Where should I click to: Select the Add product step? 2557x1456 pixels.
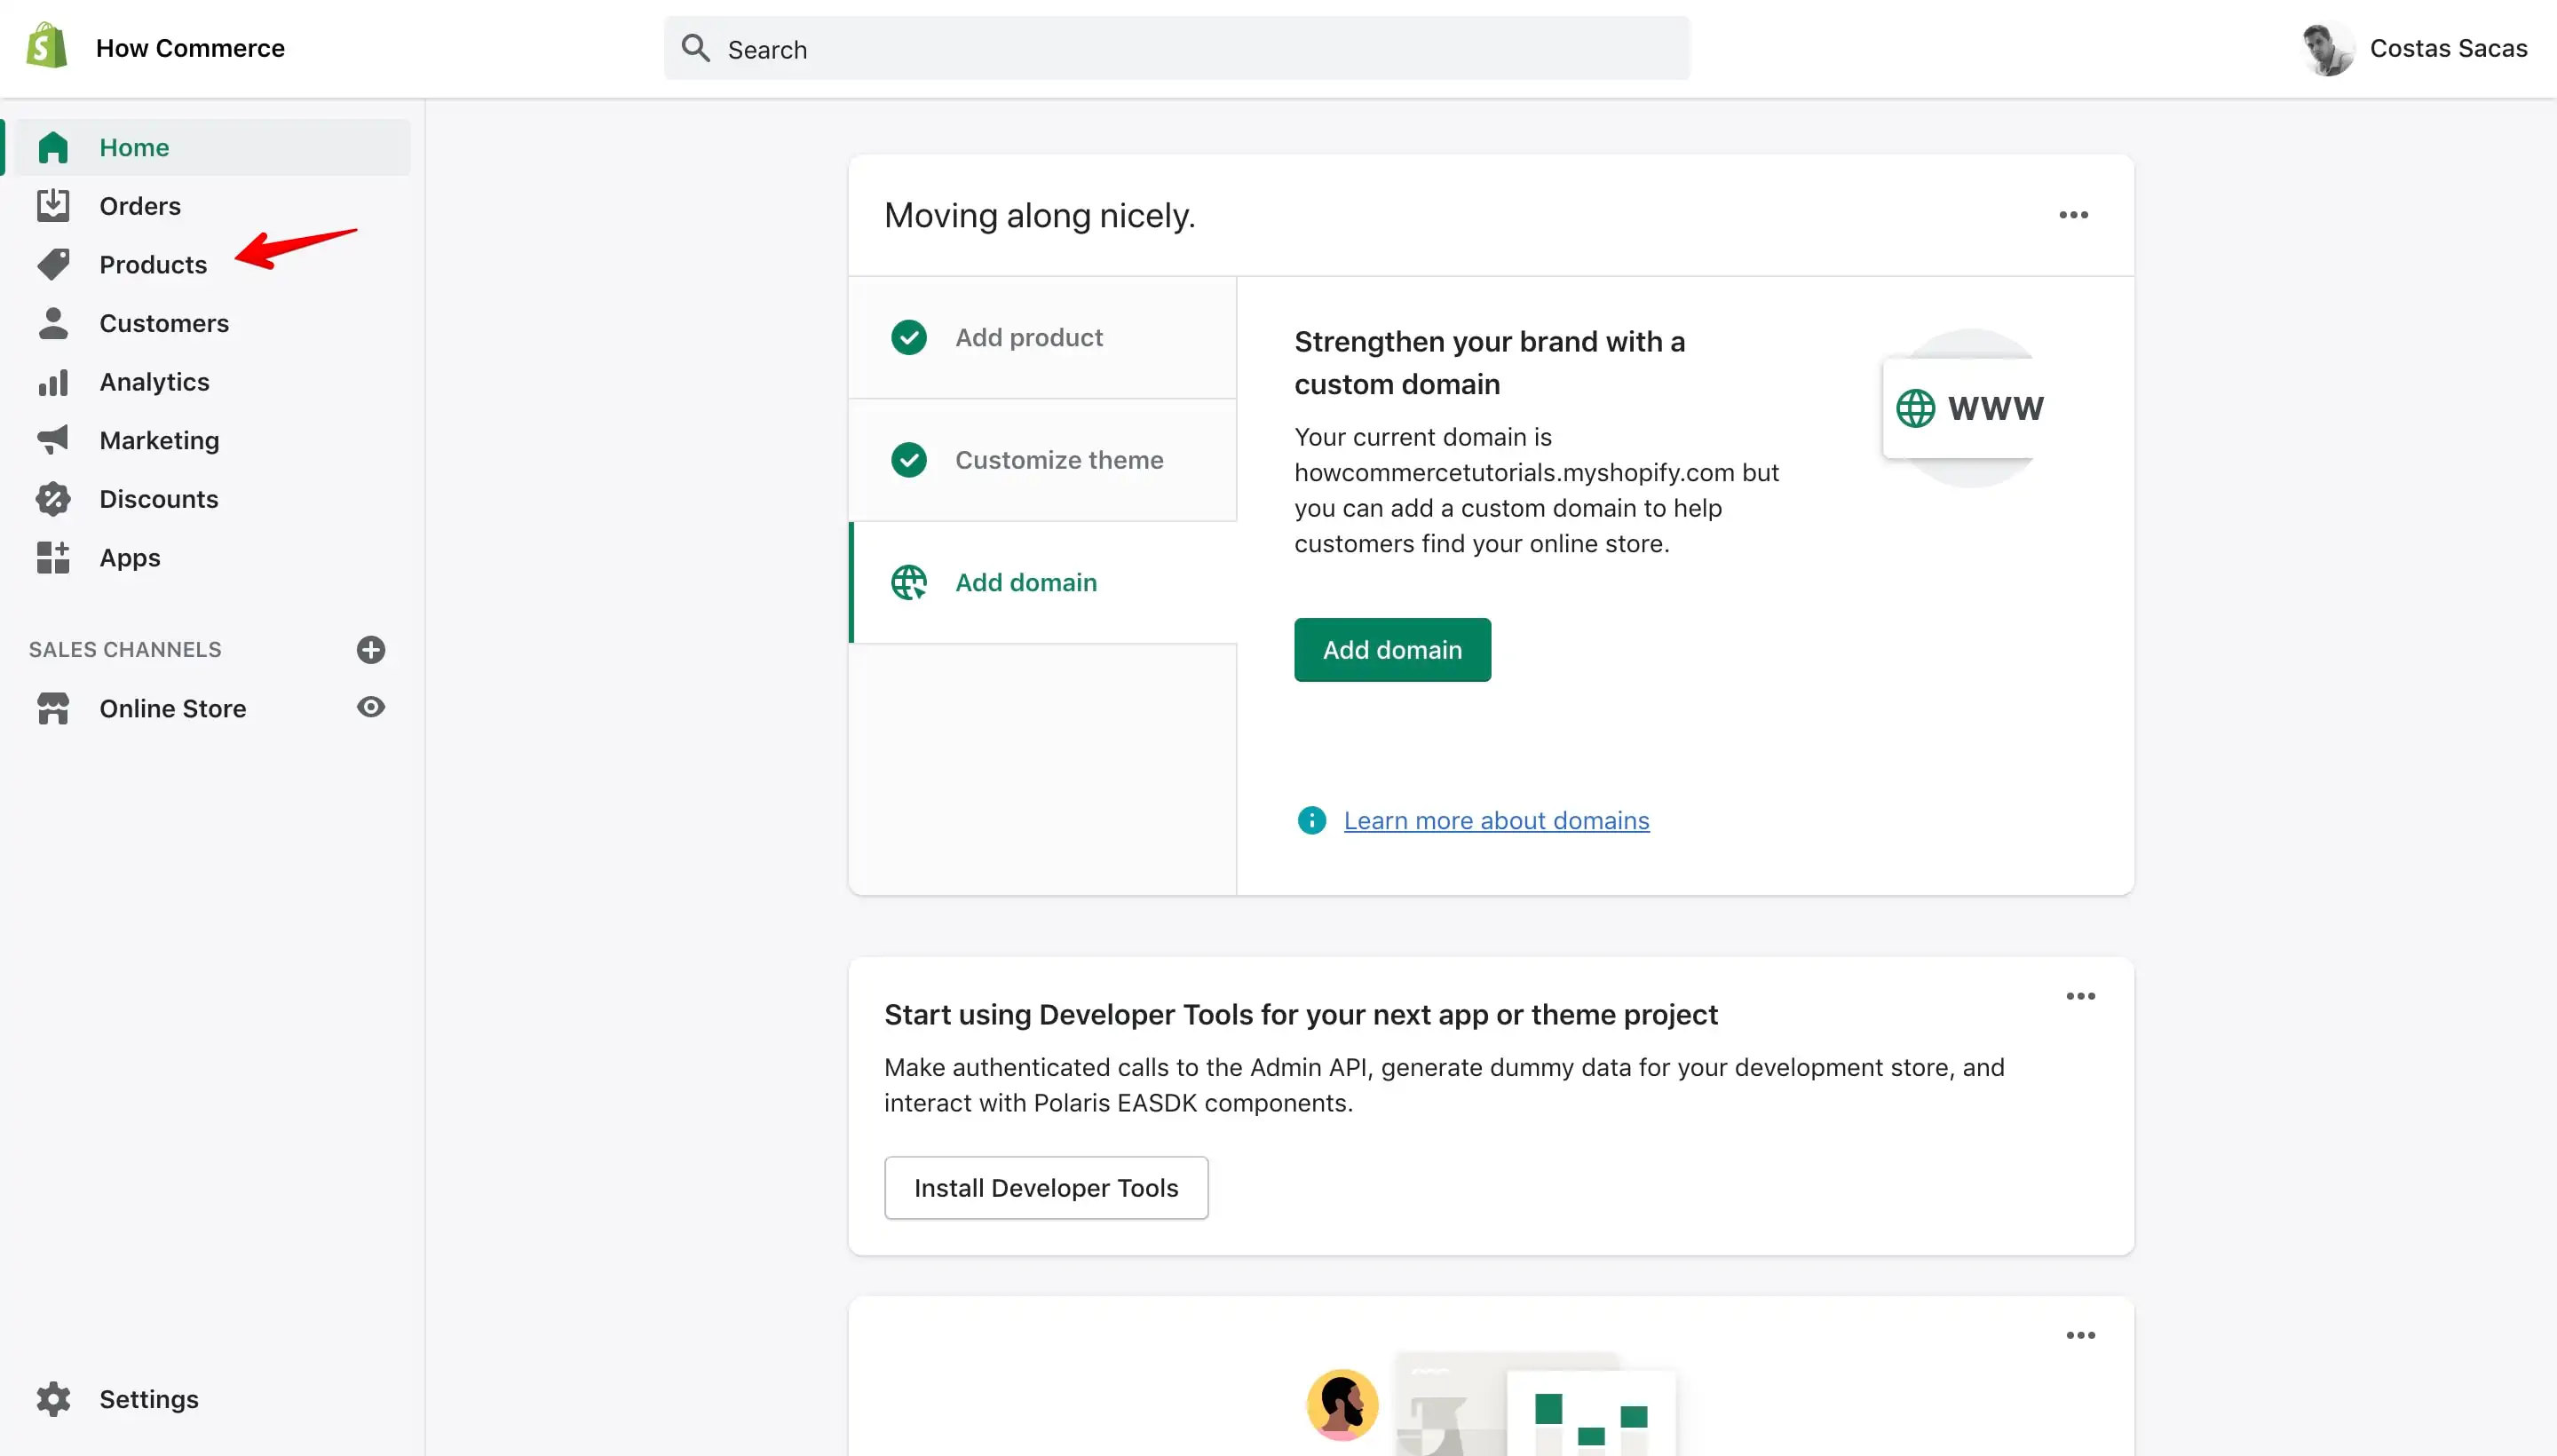click(1042, 337)
